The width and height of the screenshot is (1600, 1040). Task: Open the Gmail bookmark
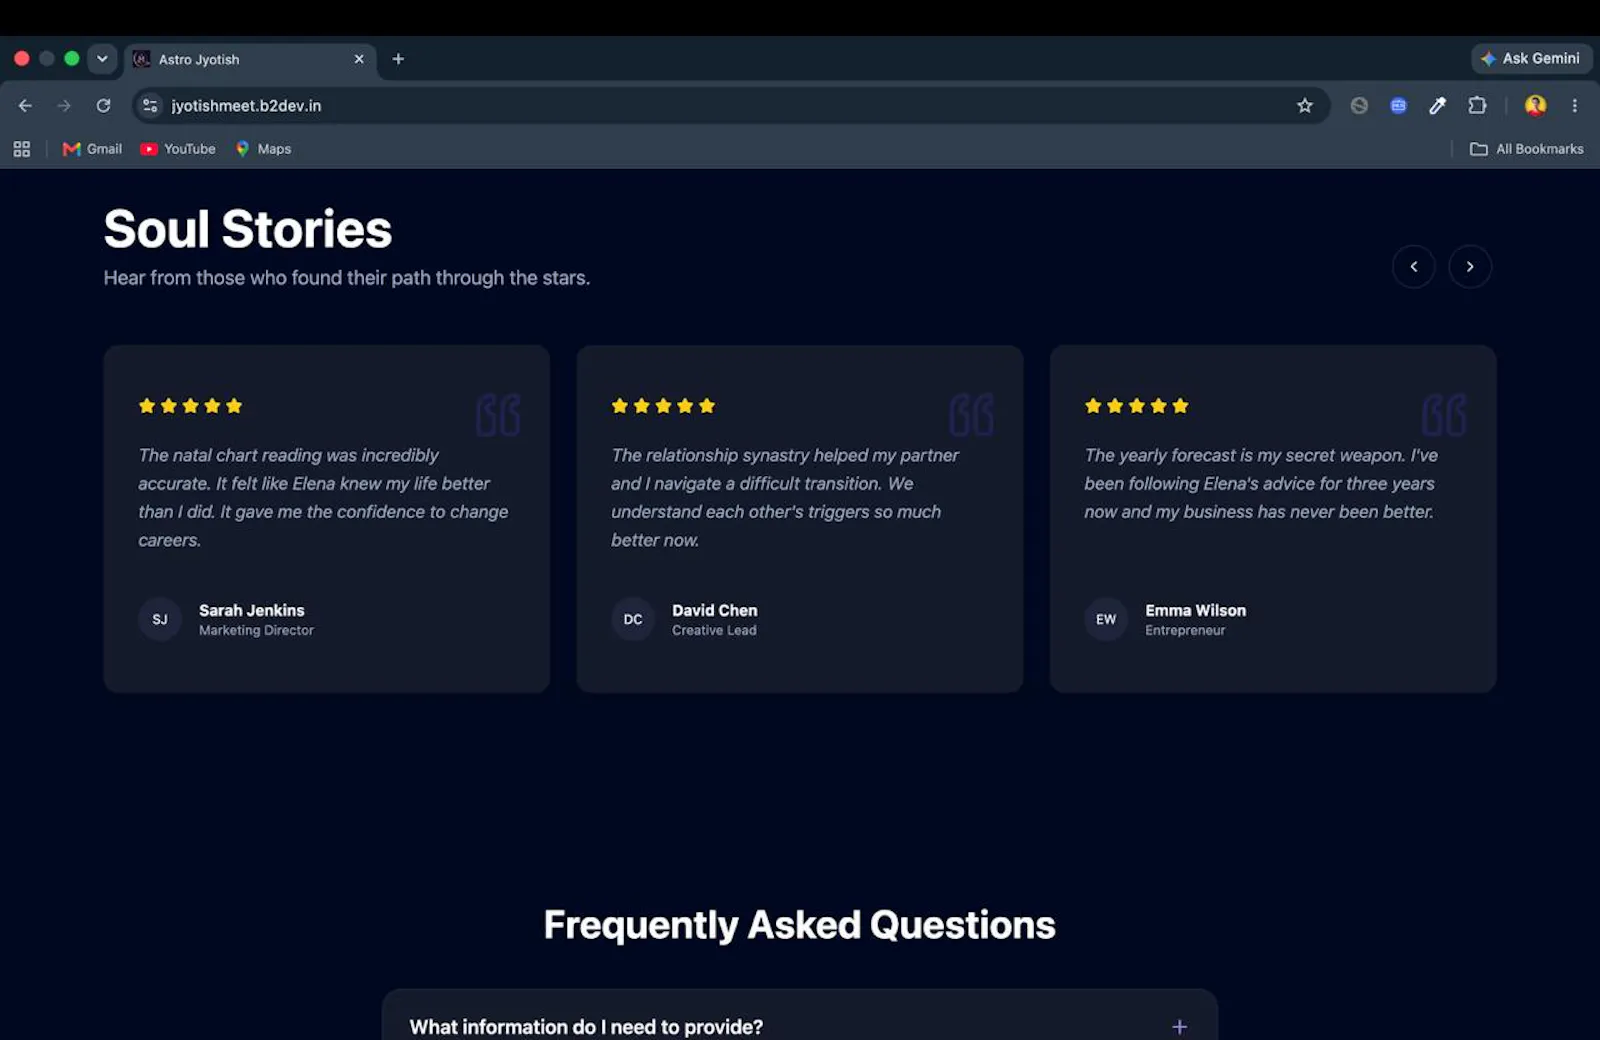tap(92, 149)
